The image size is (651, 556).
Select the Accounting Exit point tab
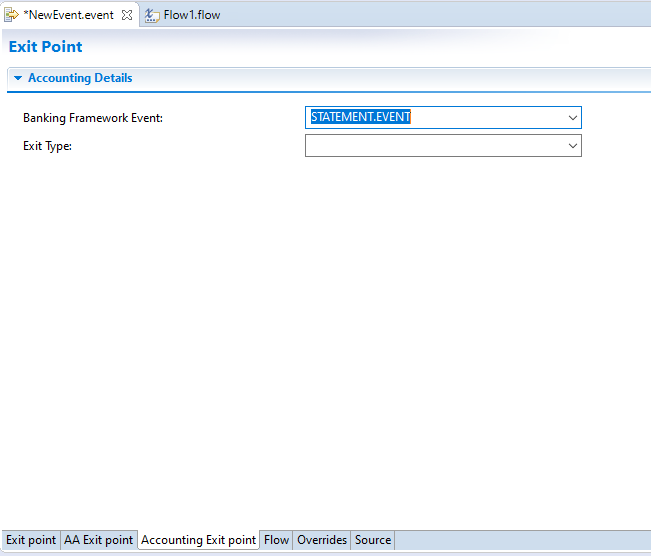click(198, 540)
